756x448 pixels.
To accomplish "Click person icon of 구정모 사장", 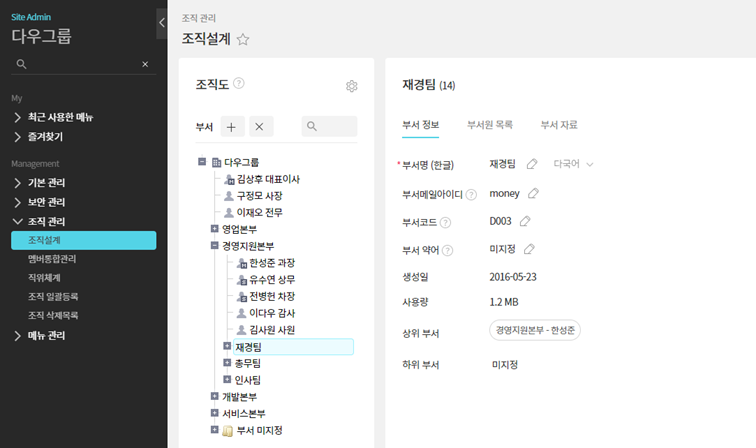I will [229, 196].
